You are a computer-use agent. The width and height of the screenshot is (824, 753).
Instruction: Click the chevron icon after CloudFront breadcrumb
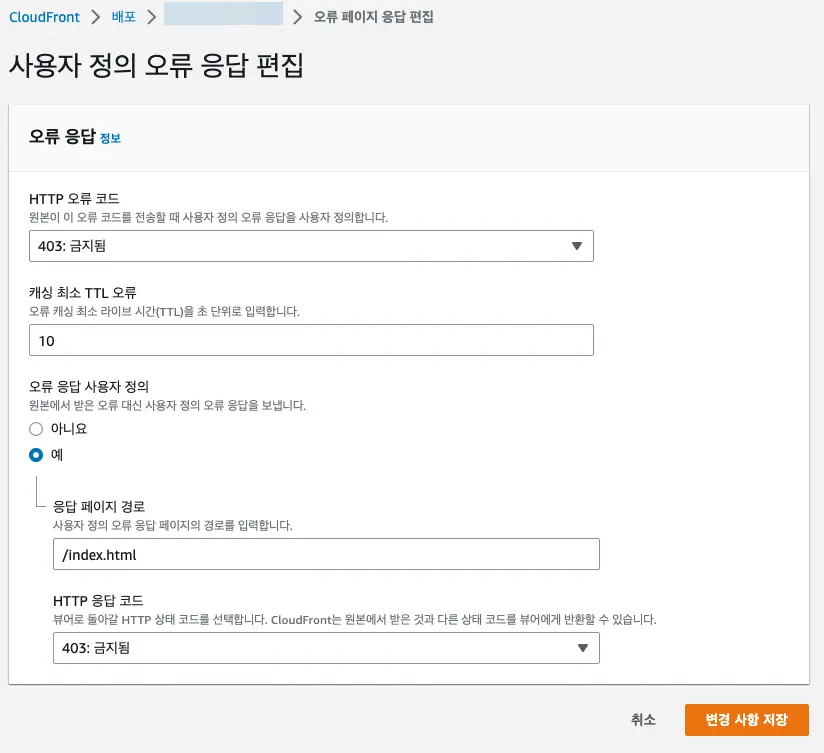click(96, 17)
